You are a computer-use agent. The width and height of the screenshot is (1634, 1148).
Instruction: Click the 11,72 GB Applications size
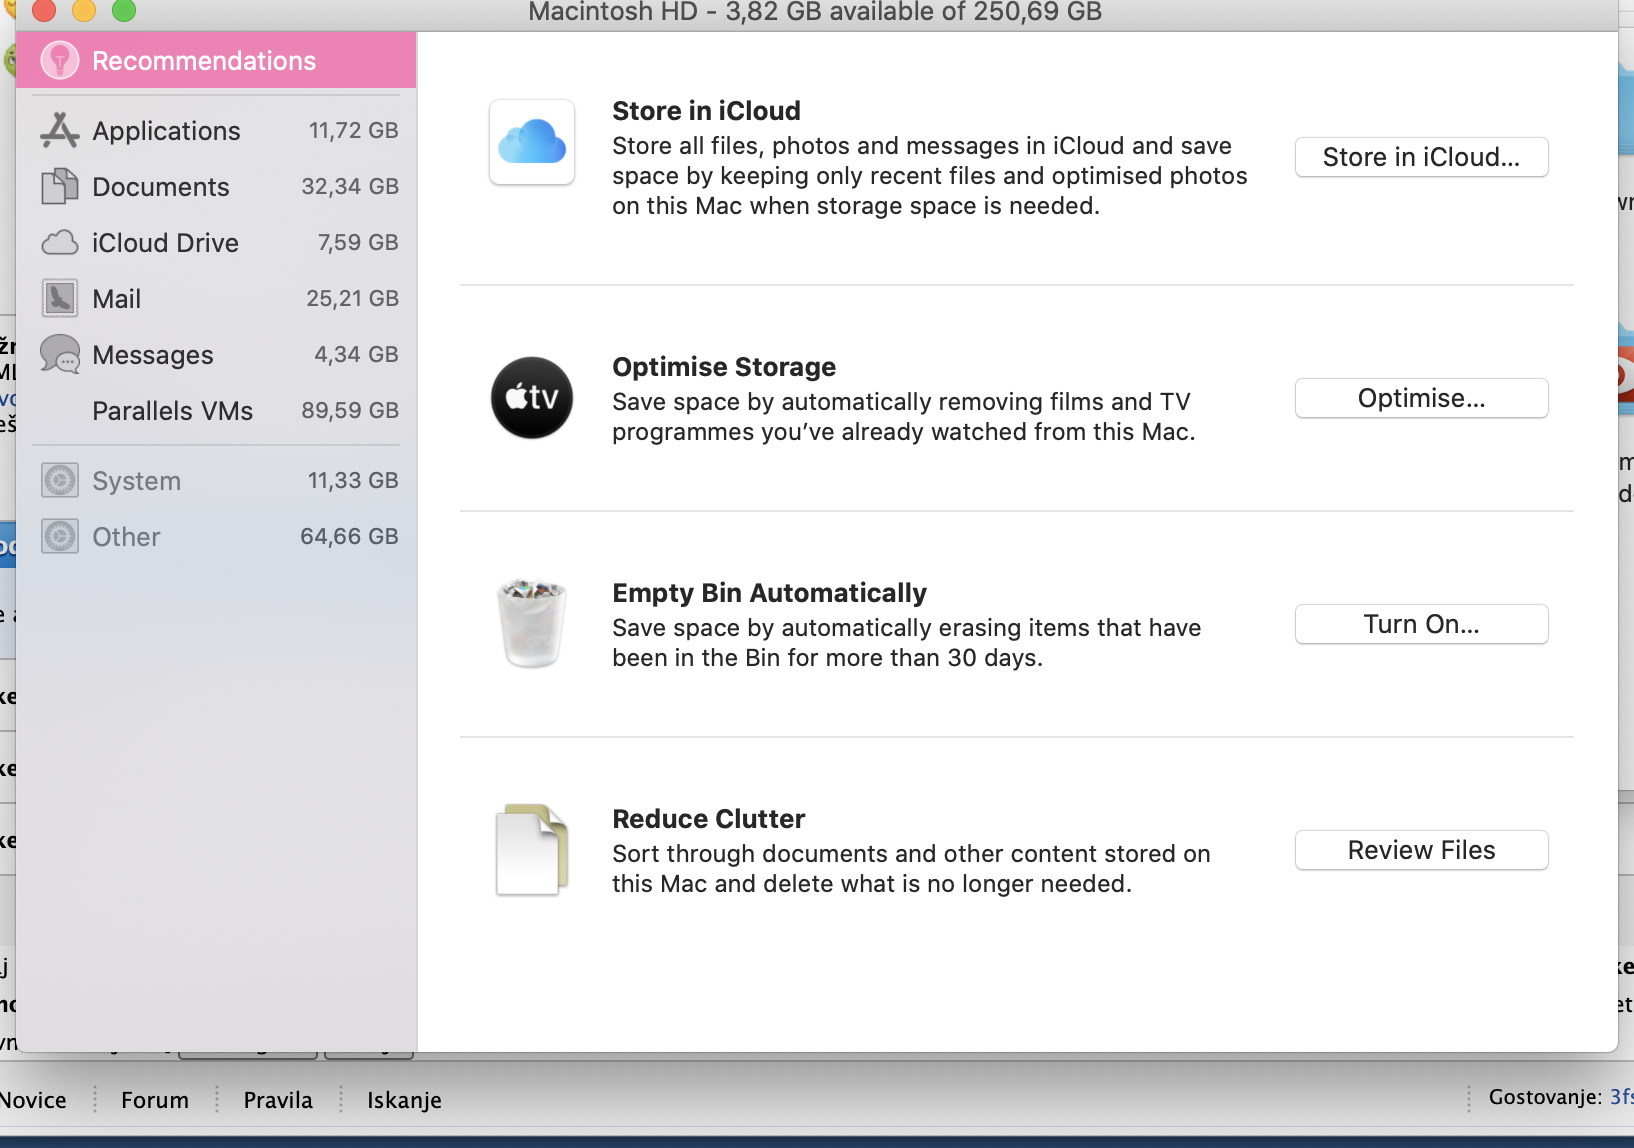point(353,131)
